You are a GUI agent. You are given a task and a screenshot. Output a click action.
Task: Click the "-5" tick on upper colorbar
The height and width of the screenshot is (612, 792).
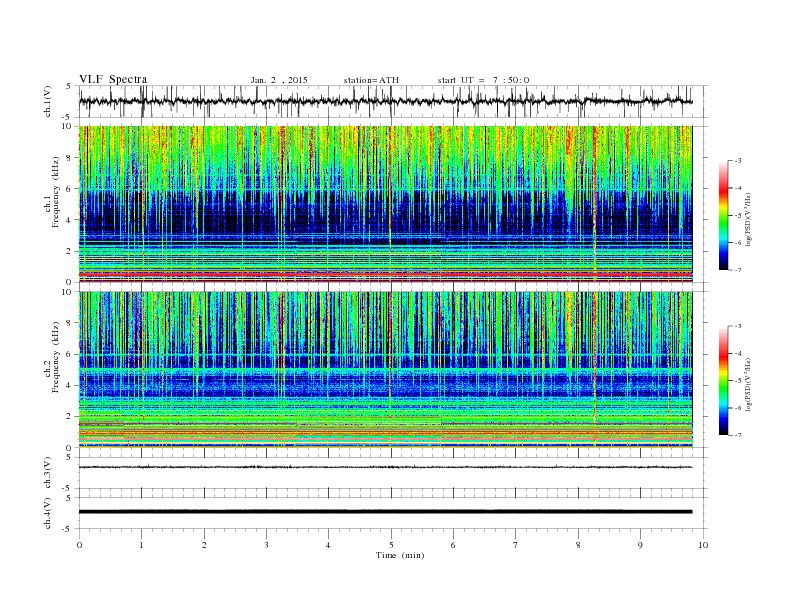click(736, 216)
